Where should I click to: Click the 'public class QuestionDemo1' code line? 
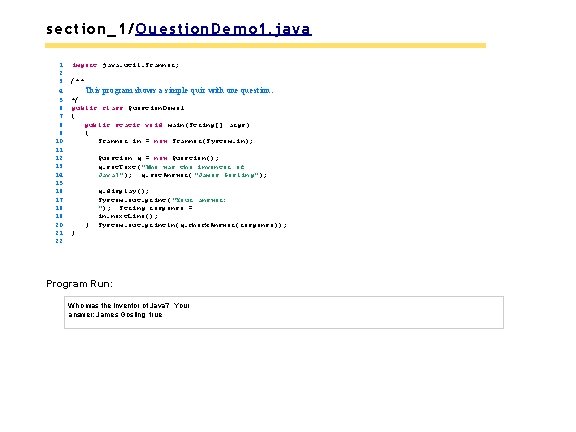(x=128, y=108)
